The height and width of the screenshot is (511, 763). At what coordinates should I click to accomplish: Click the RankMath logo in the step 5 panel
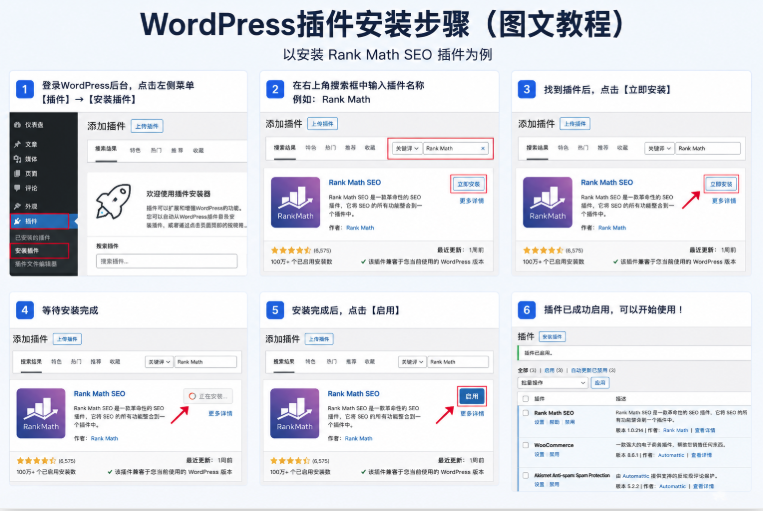point(294,413)
